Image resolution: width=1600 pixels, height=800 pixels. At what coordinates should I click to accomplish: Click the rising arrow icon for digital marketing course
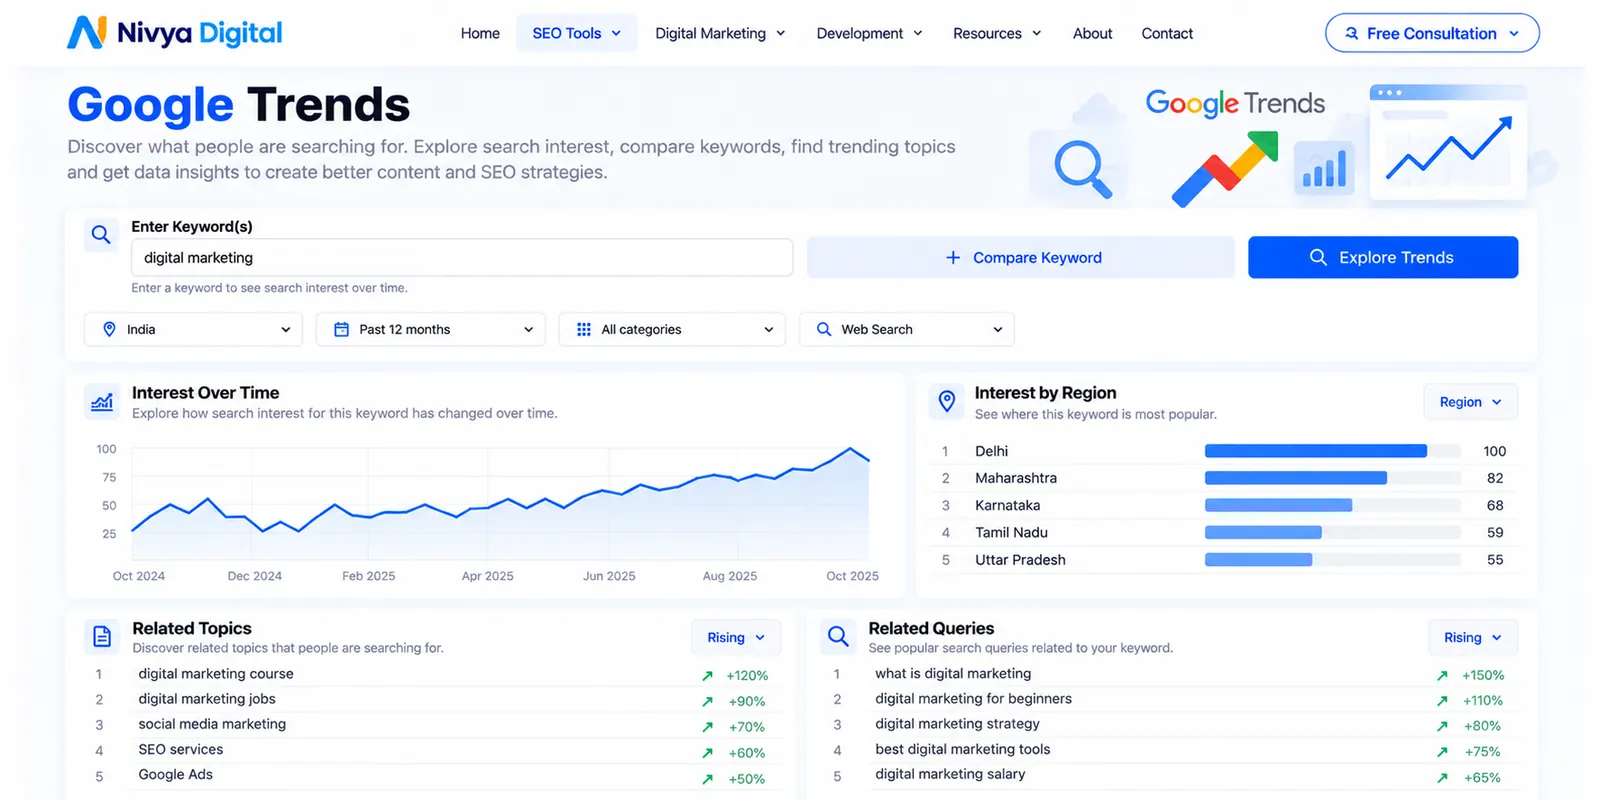click(x=707, y=676)
